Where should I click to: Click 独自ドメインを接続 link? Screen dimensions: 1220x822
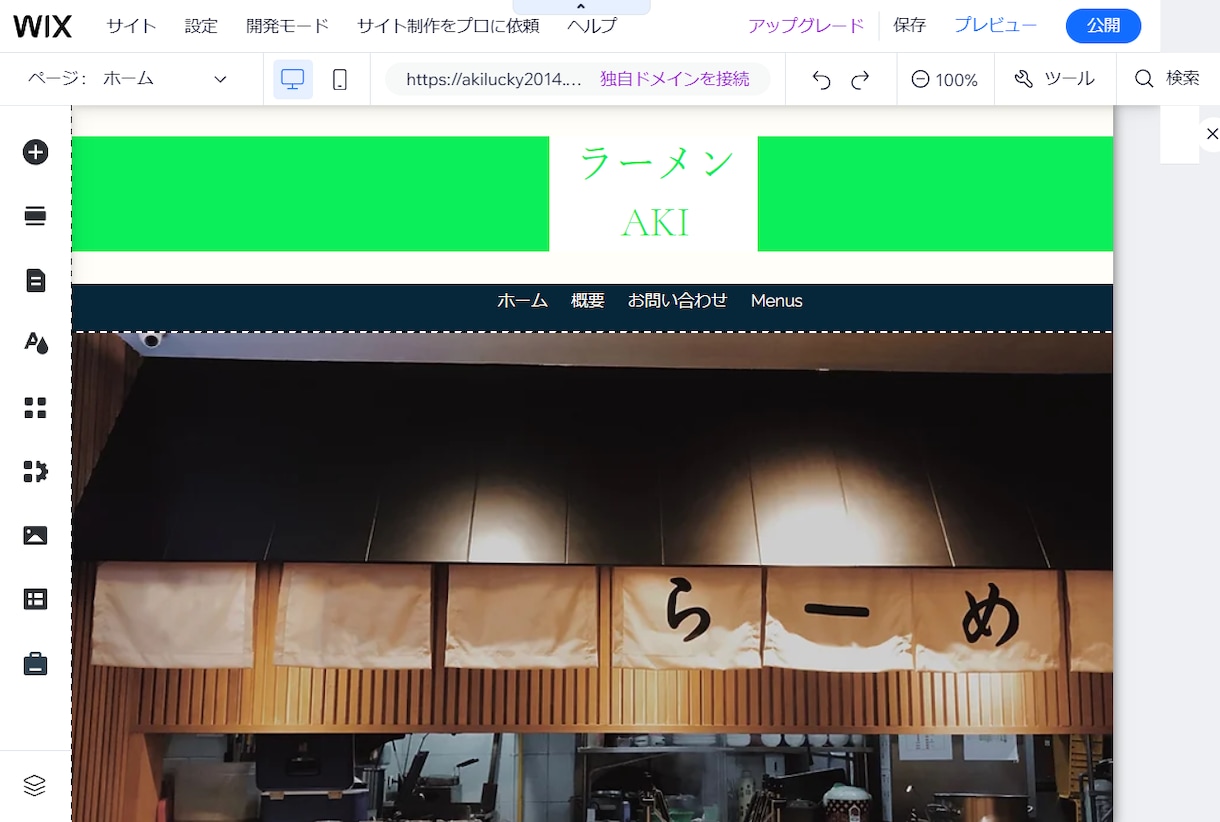click(x=675, y=79)
